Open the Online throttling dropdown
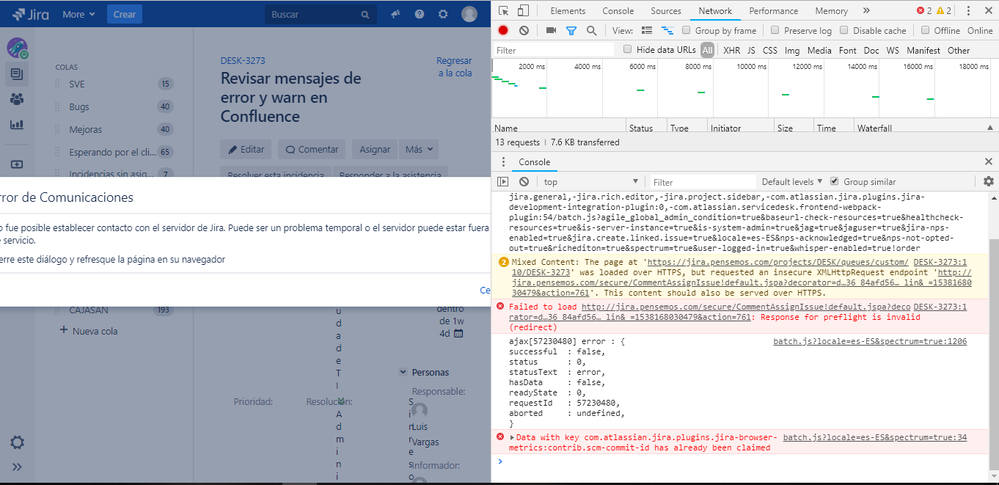The image size is (999, 485). click(980, 31)
